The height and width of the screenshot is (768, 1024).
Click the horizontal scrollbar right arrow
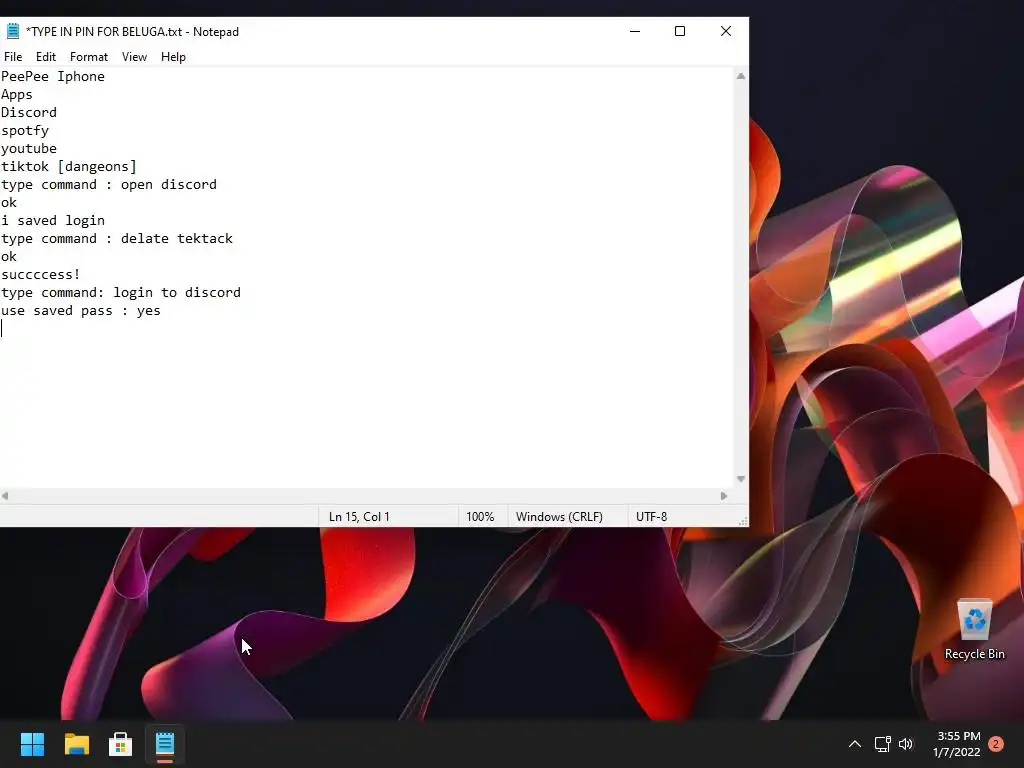(724, 496)
